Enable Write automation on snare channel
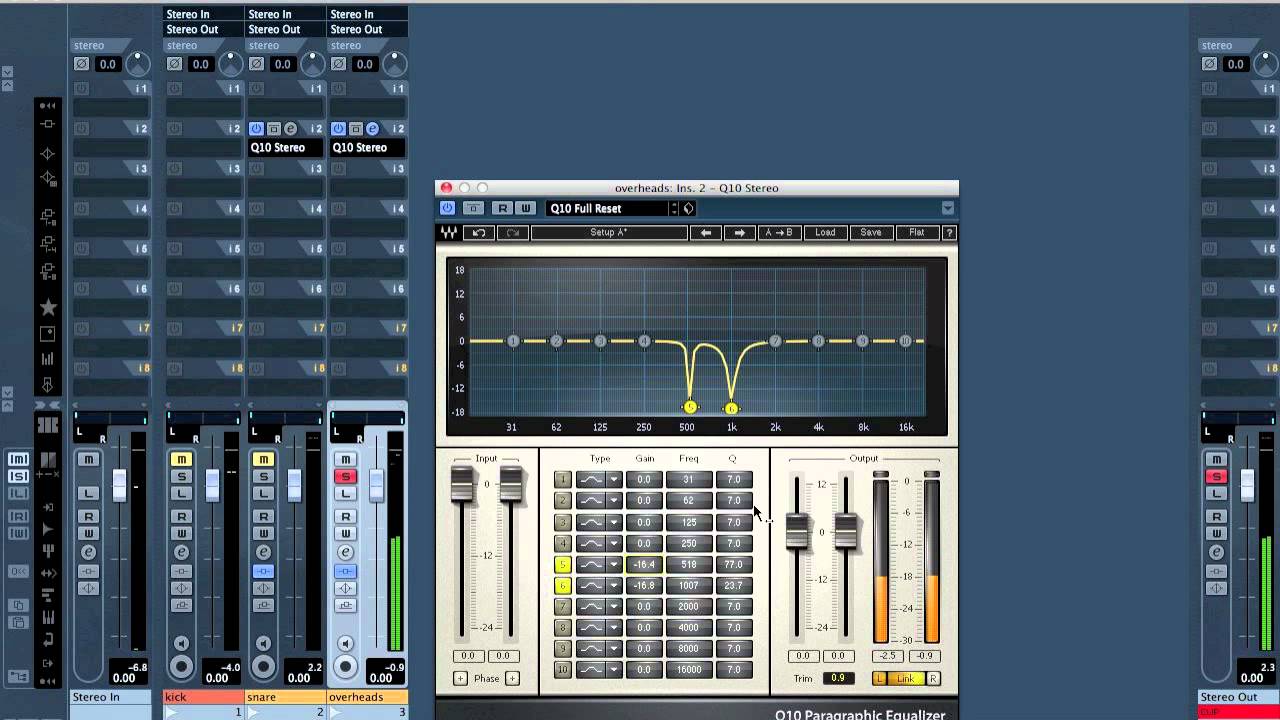The image size is (1280, 720). (263, 533)
